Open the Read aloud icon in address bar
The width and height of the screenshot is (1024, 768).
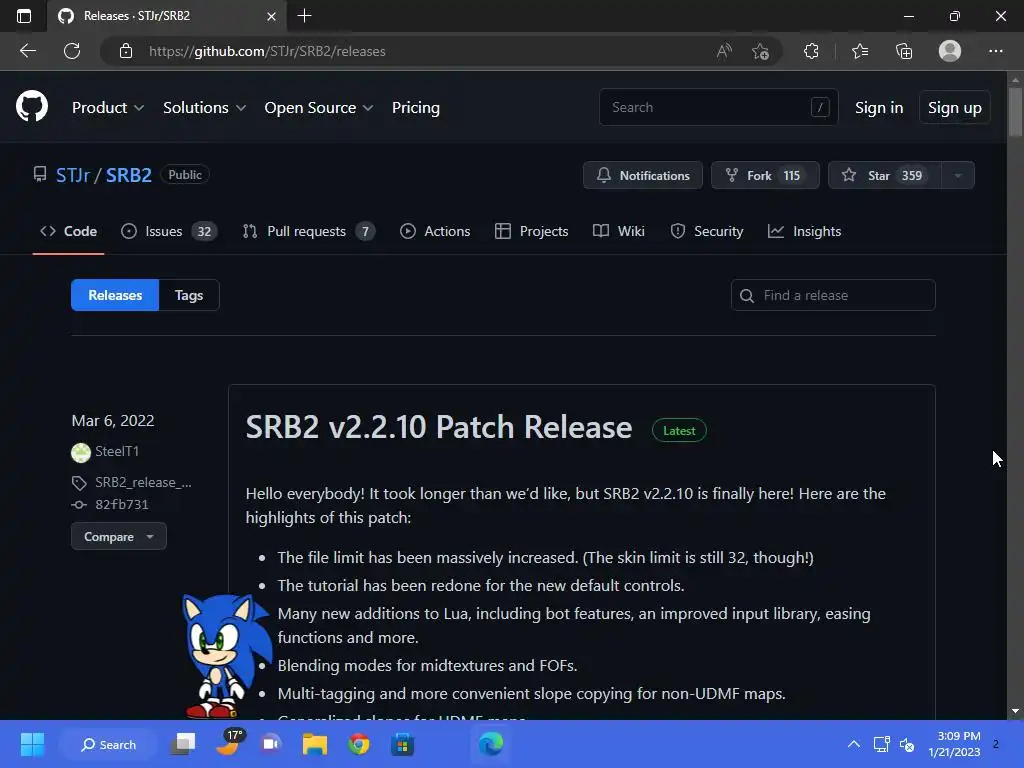(x=724, y=51)
